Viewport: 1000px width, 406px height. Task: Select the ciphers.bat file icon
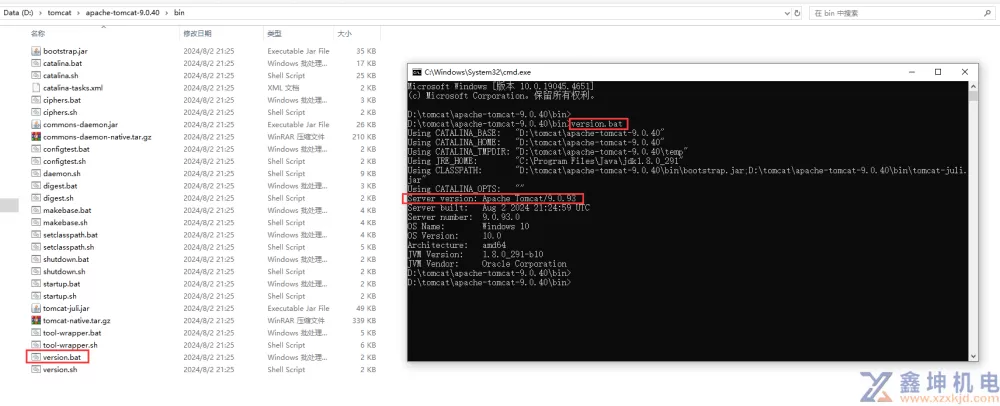tap(36, 100)
